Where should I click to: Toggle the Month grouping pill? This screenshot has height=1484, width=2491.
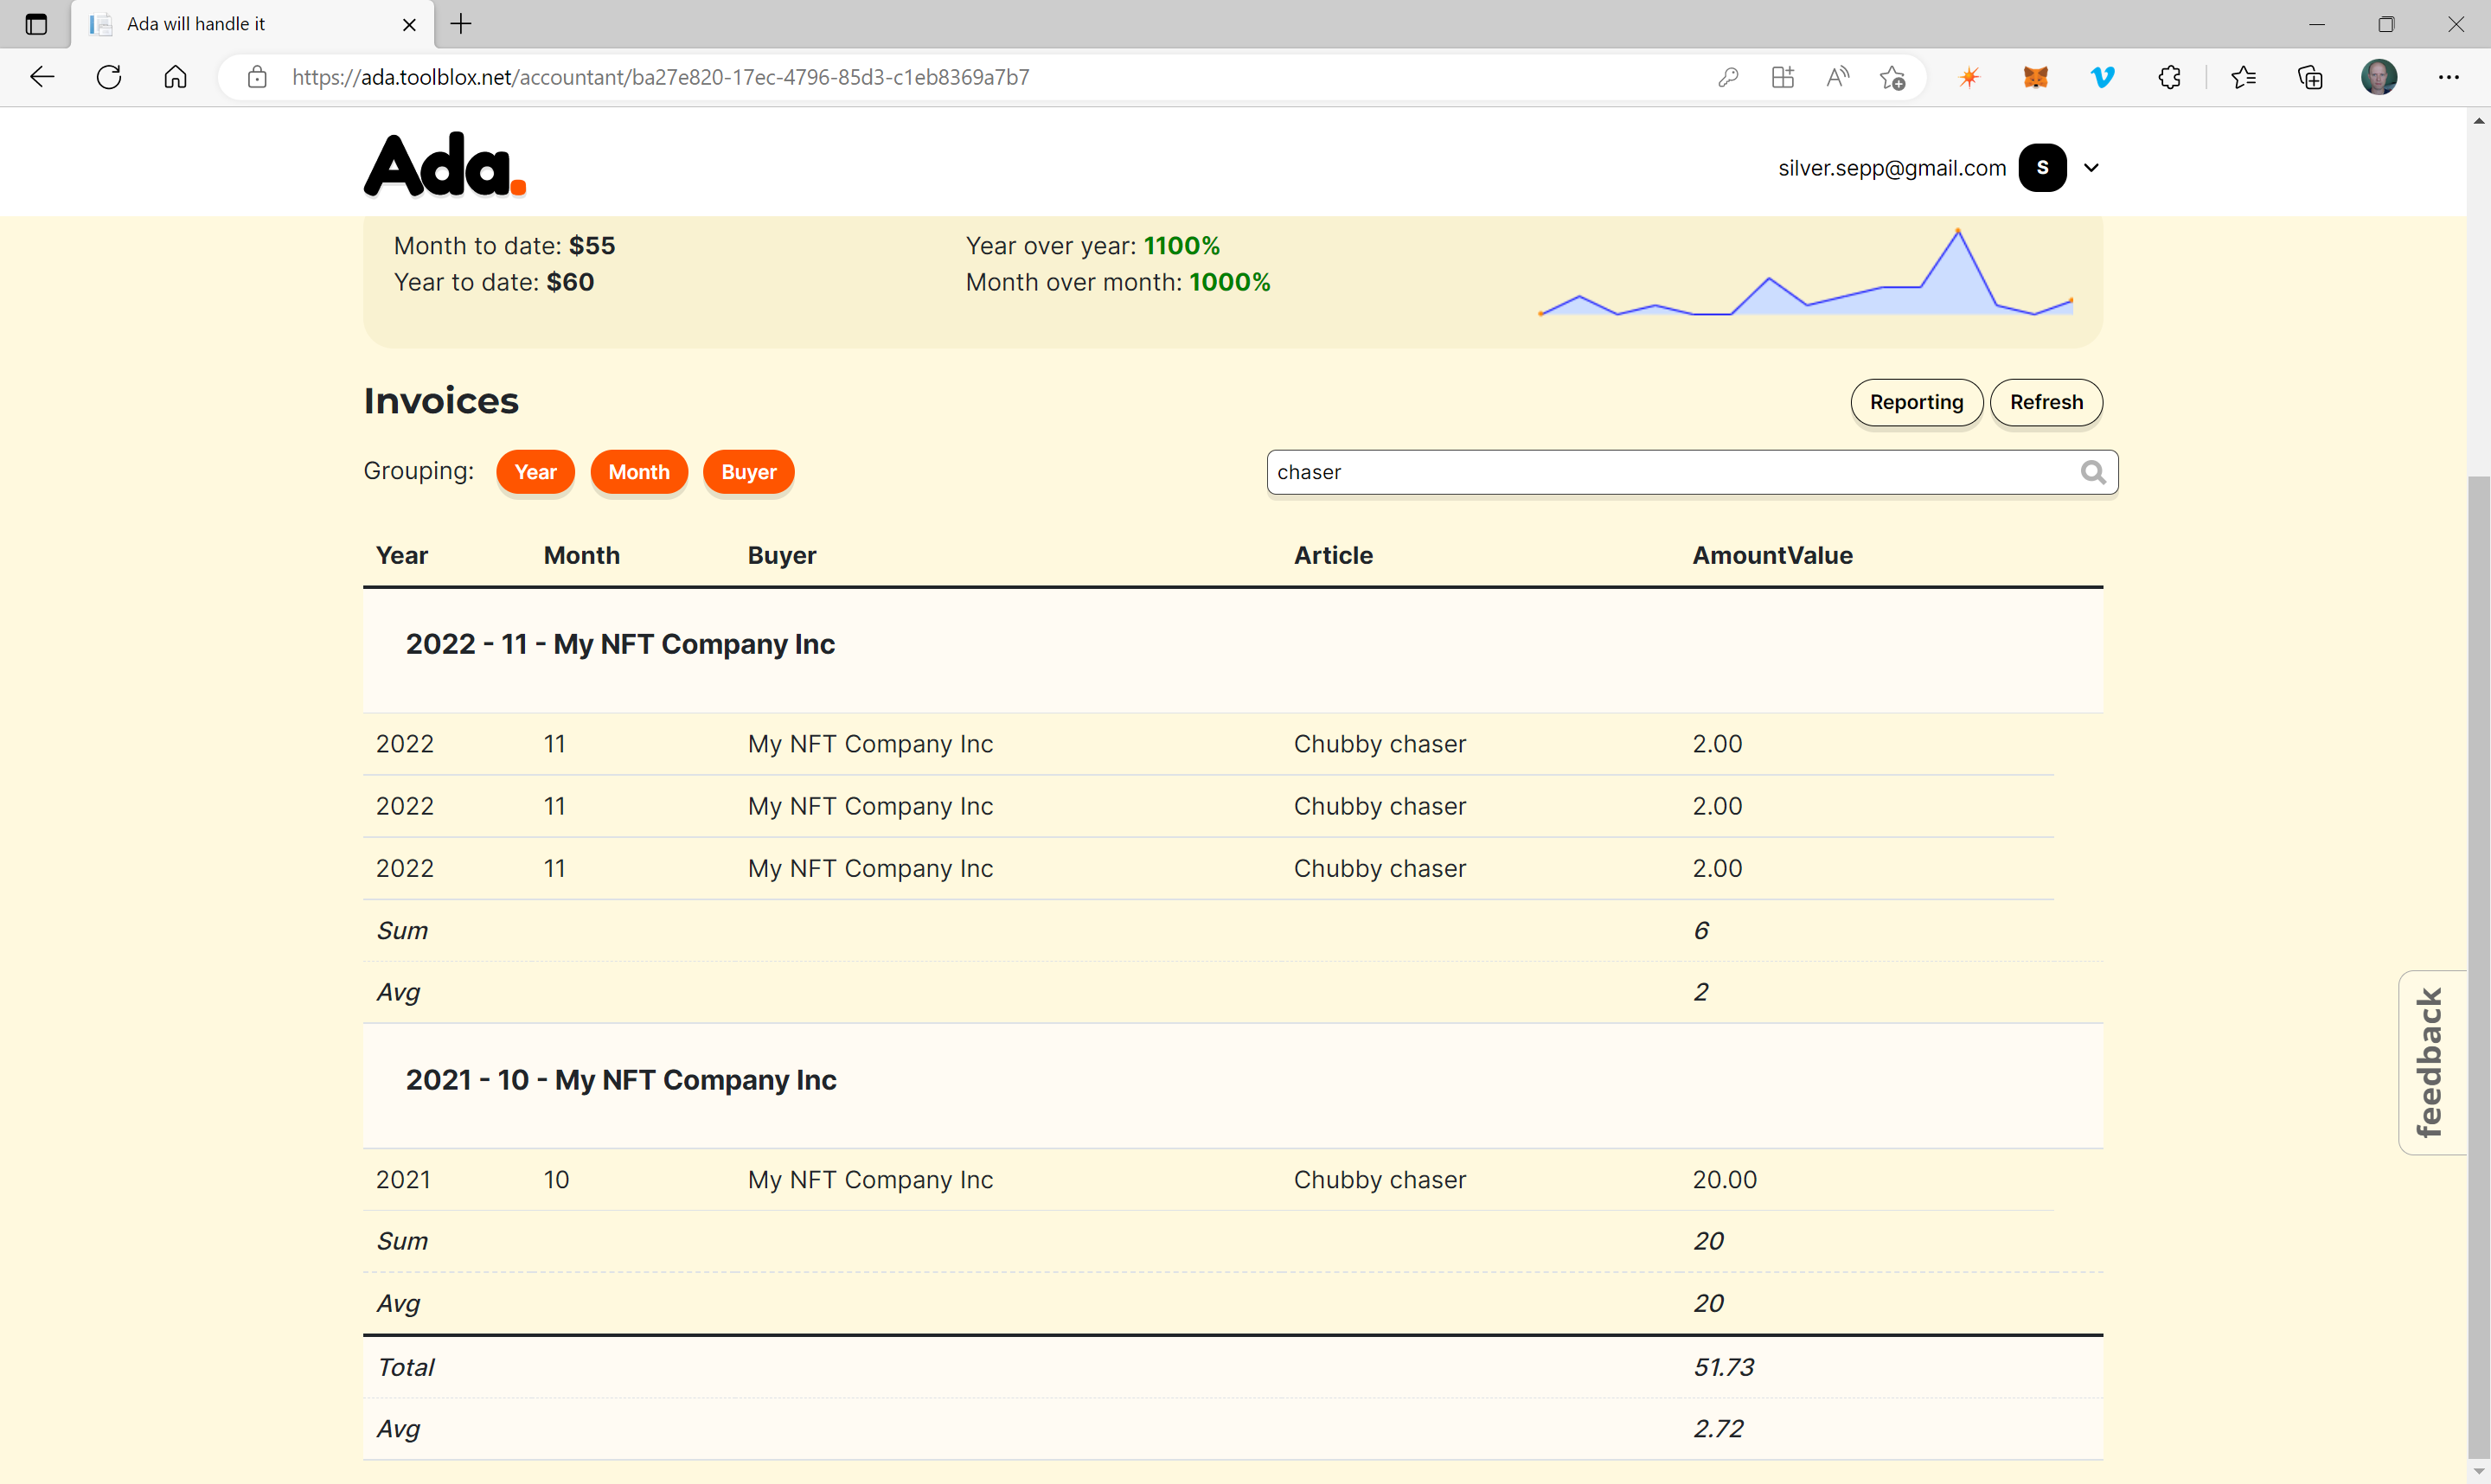(638, 472)
